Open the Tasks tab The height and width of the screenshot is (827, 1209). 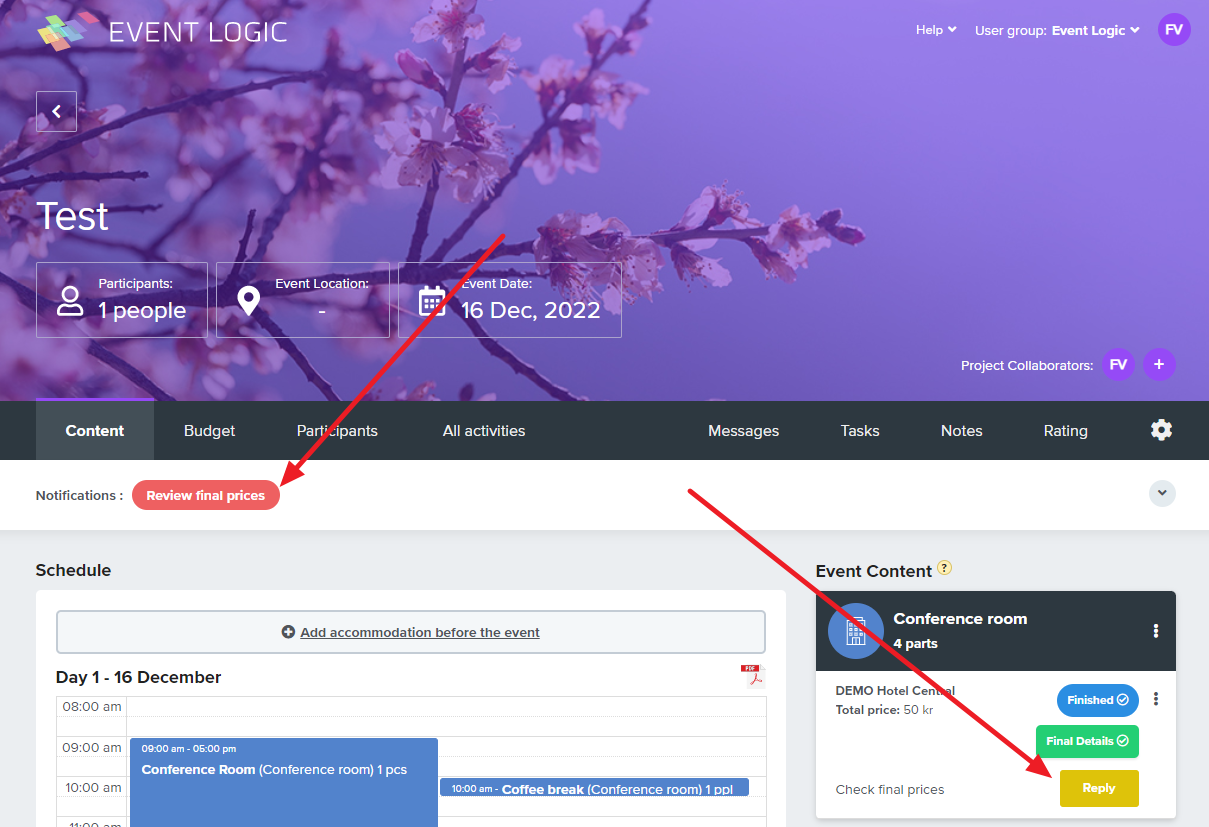point(860,431)
